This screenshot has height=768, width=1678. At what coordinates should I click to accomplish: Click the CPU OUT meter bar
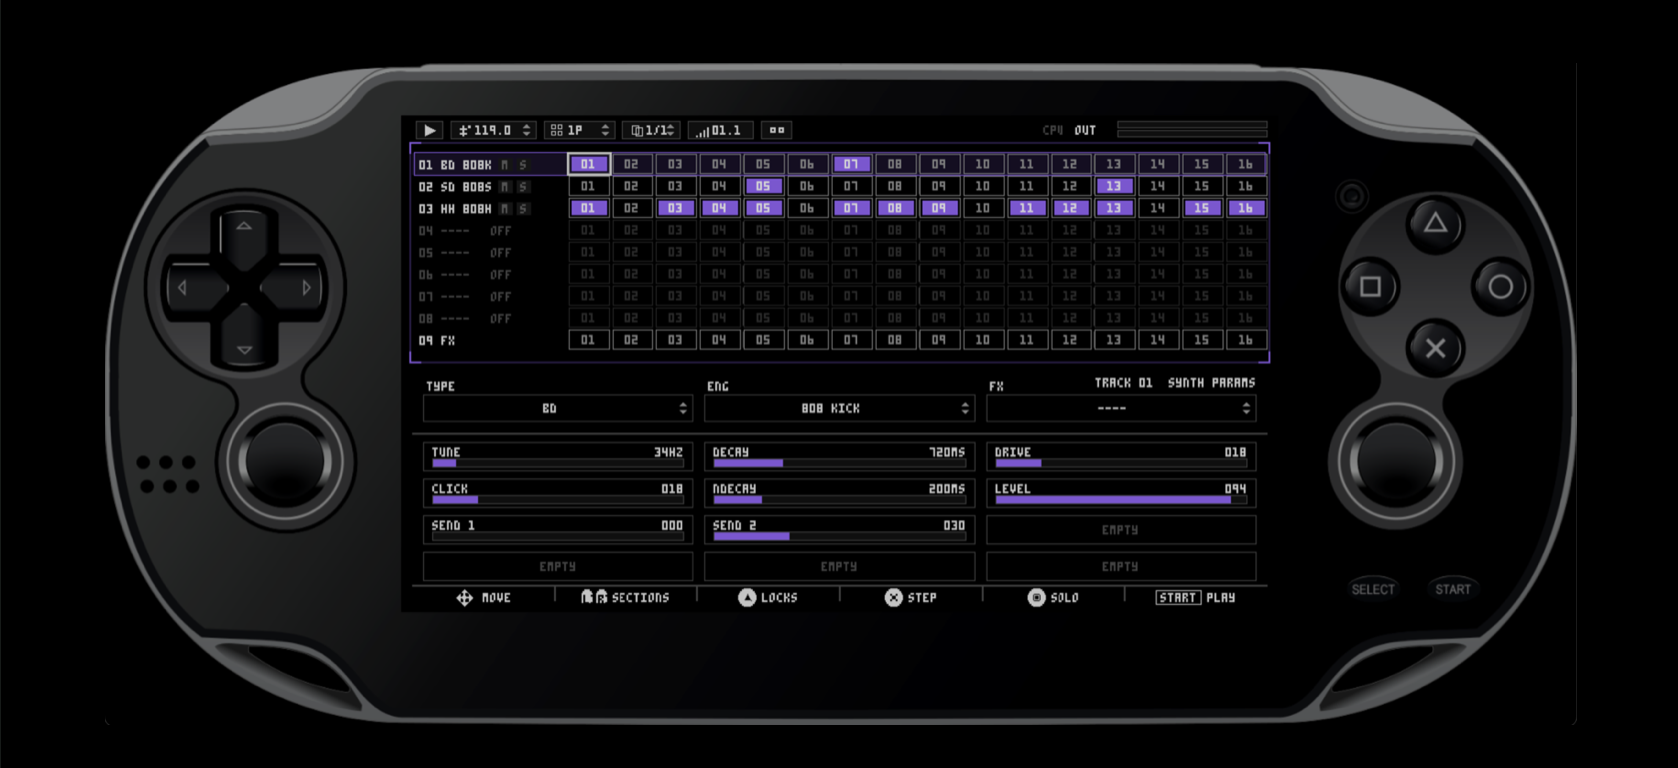pyautogui.click(x=1192, y=130)
